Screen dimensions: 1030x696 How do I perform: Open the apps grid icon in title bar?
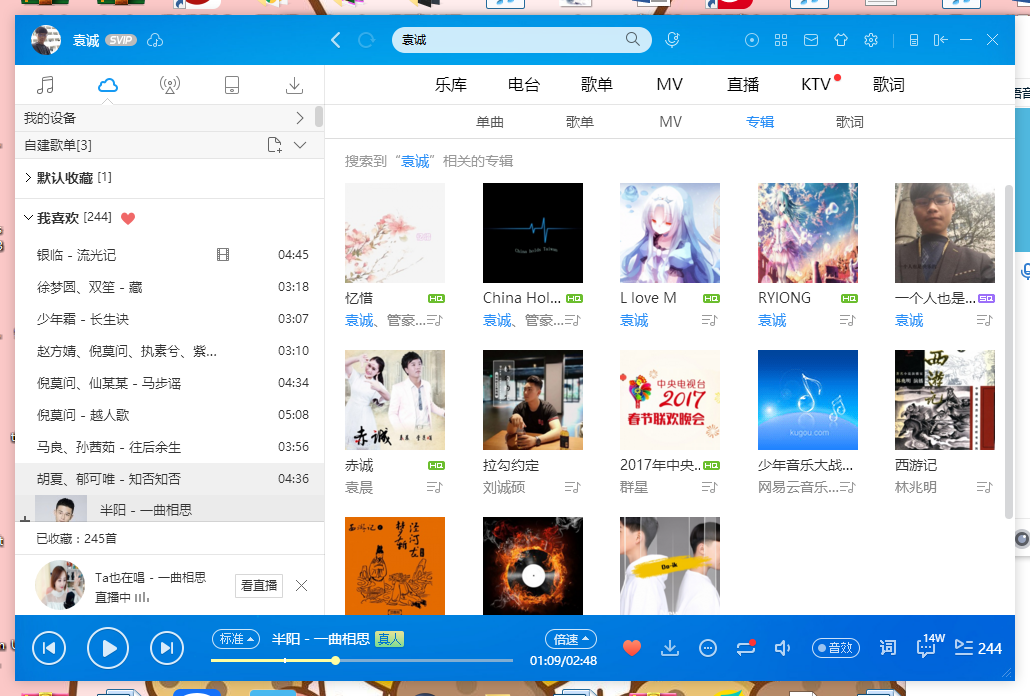pos(781,40)
